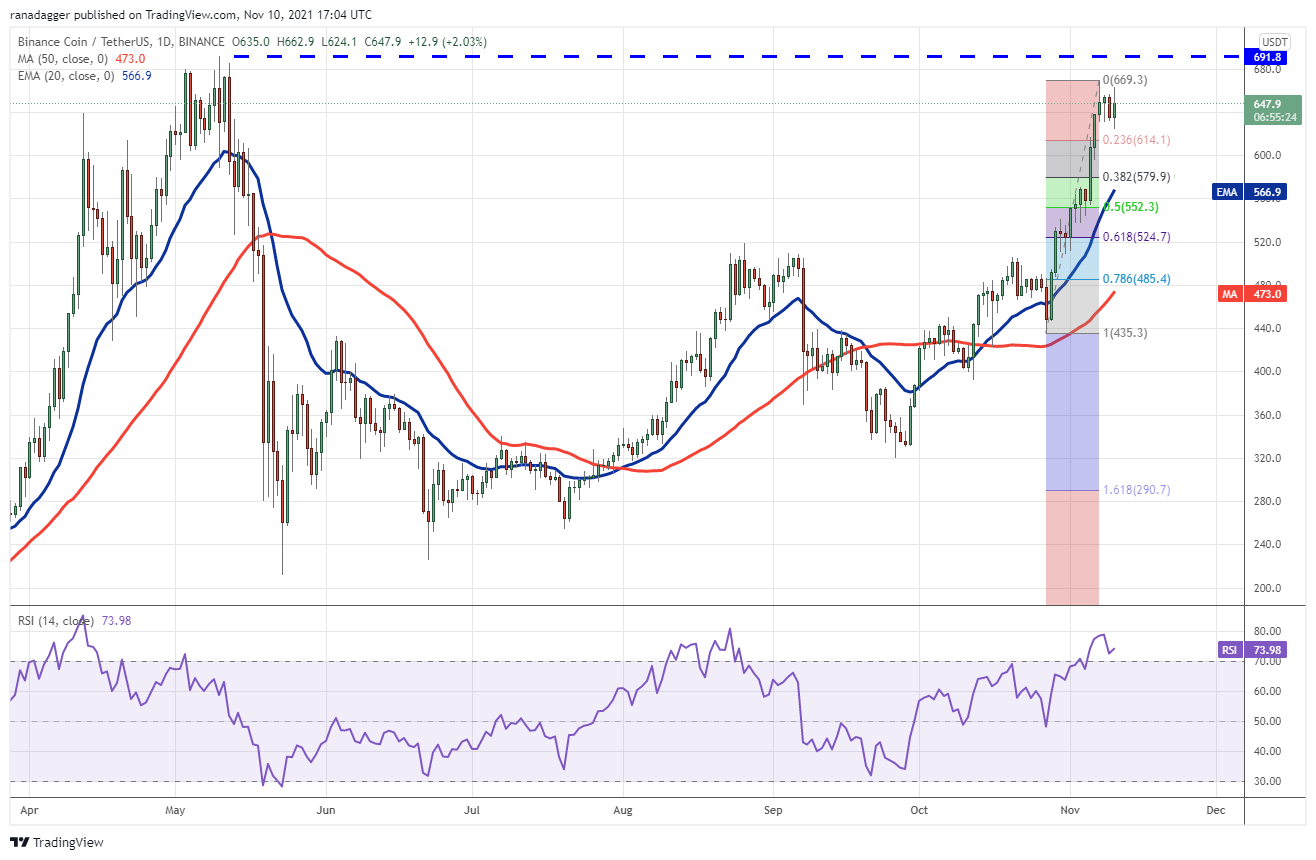The height and width of the screenshot is (860, 1316).
Task: Click the TradingView logo at bottom left
Action: click(57, 842)
